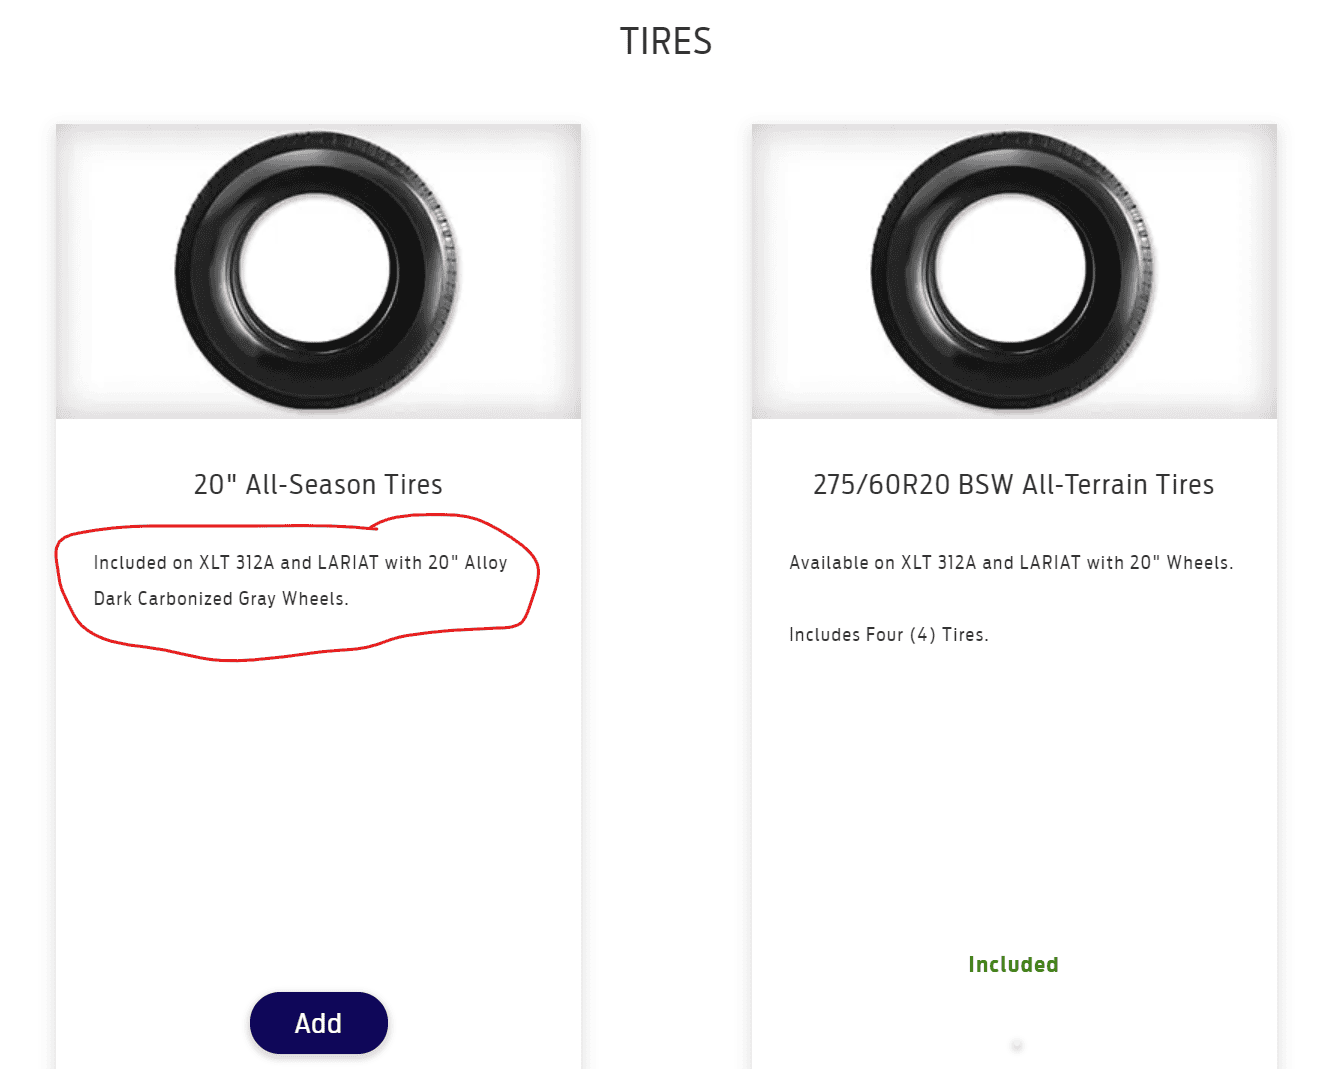Click empty space between All-Terrain note and Included

point(1013,800)
